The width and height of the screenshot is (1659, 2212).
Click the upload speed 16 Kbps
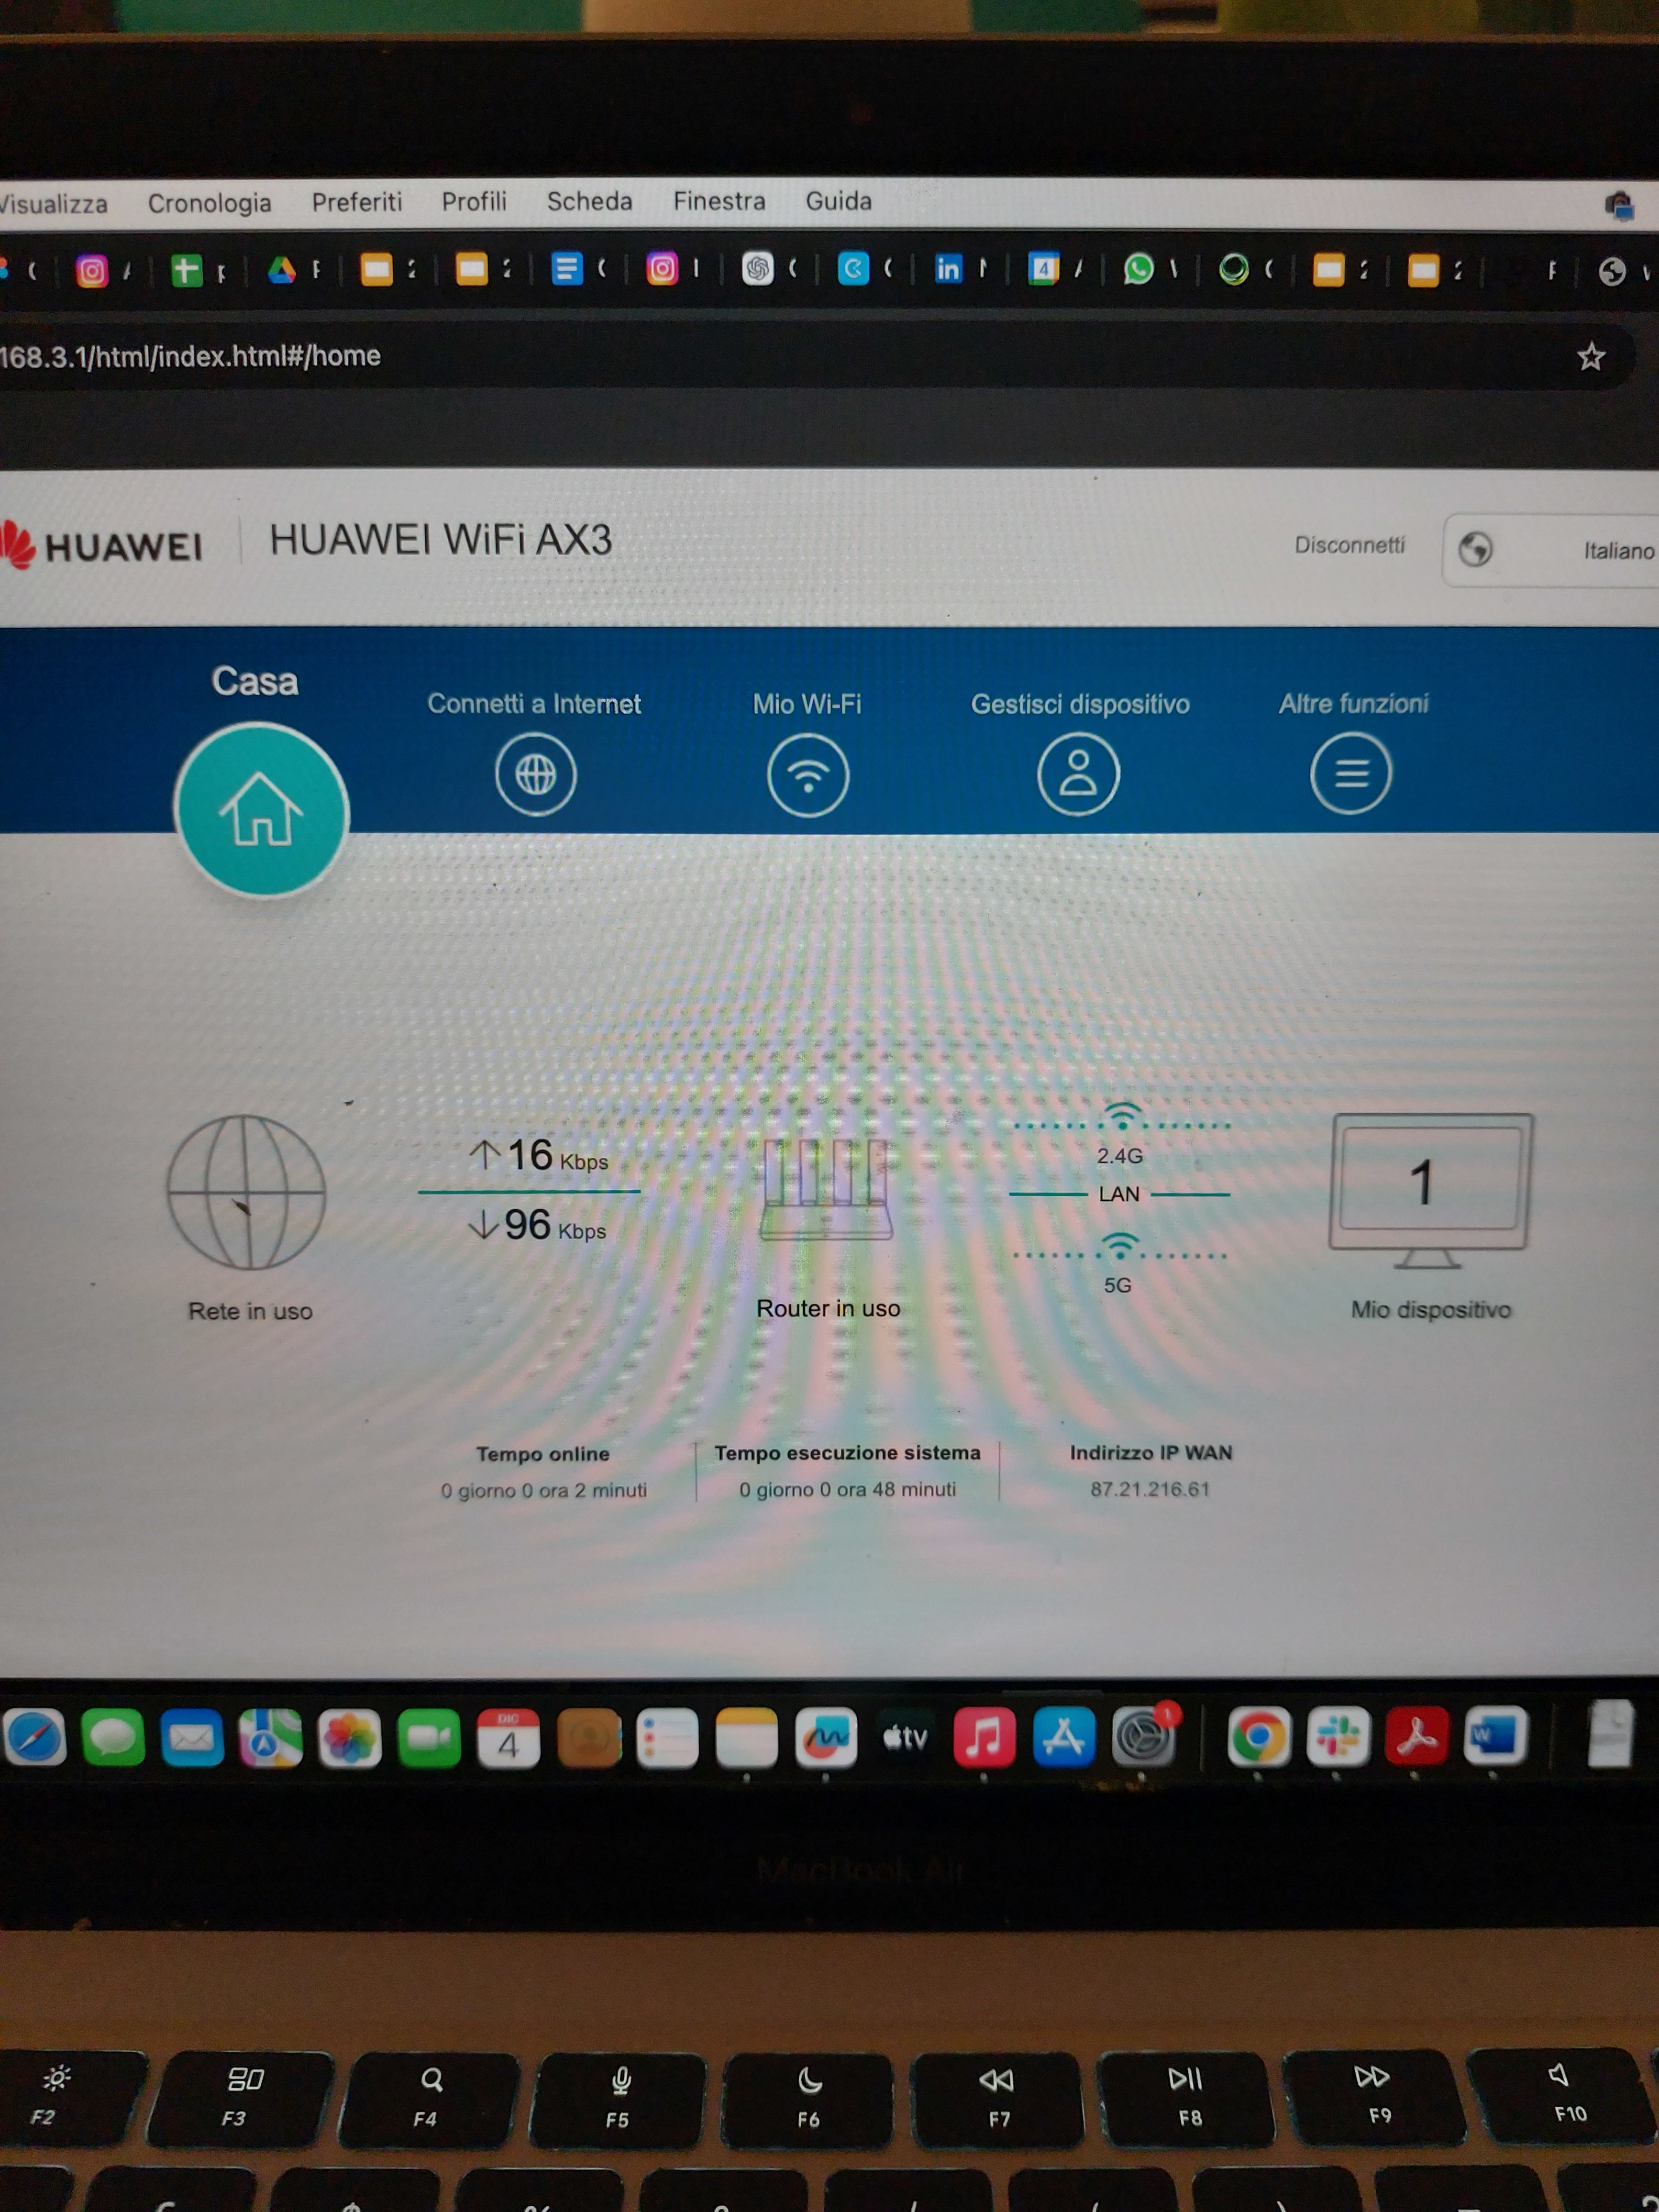539,1156
